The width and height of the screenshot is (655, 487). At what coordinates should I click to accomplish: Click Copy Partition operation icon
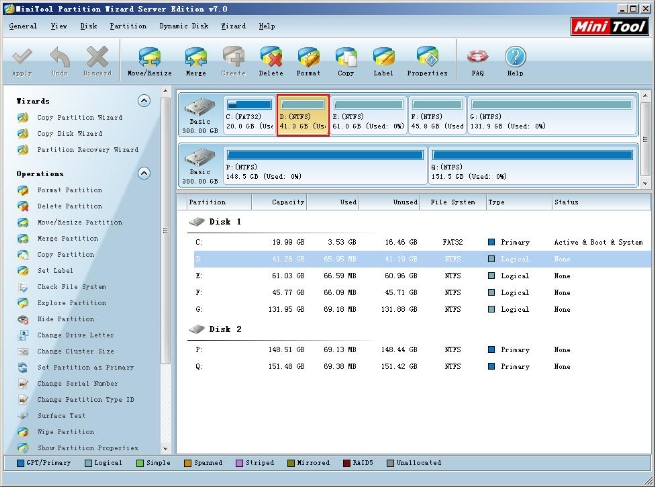point(23,255)
